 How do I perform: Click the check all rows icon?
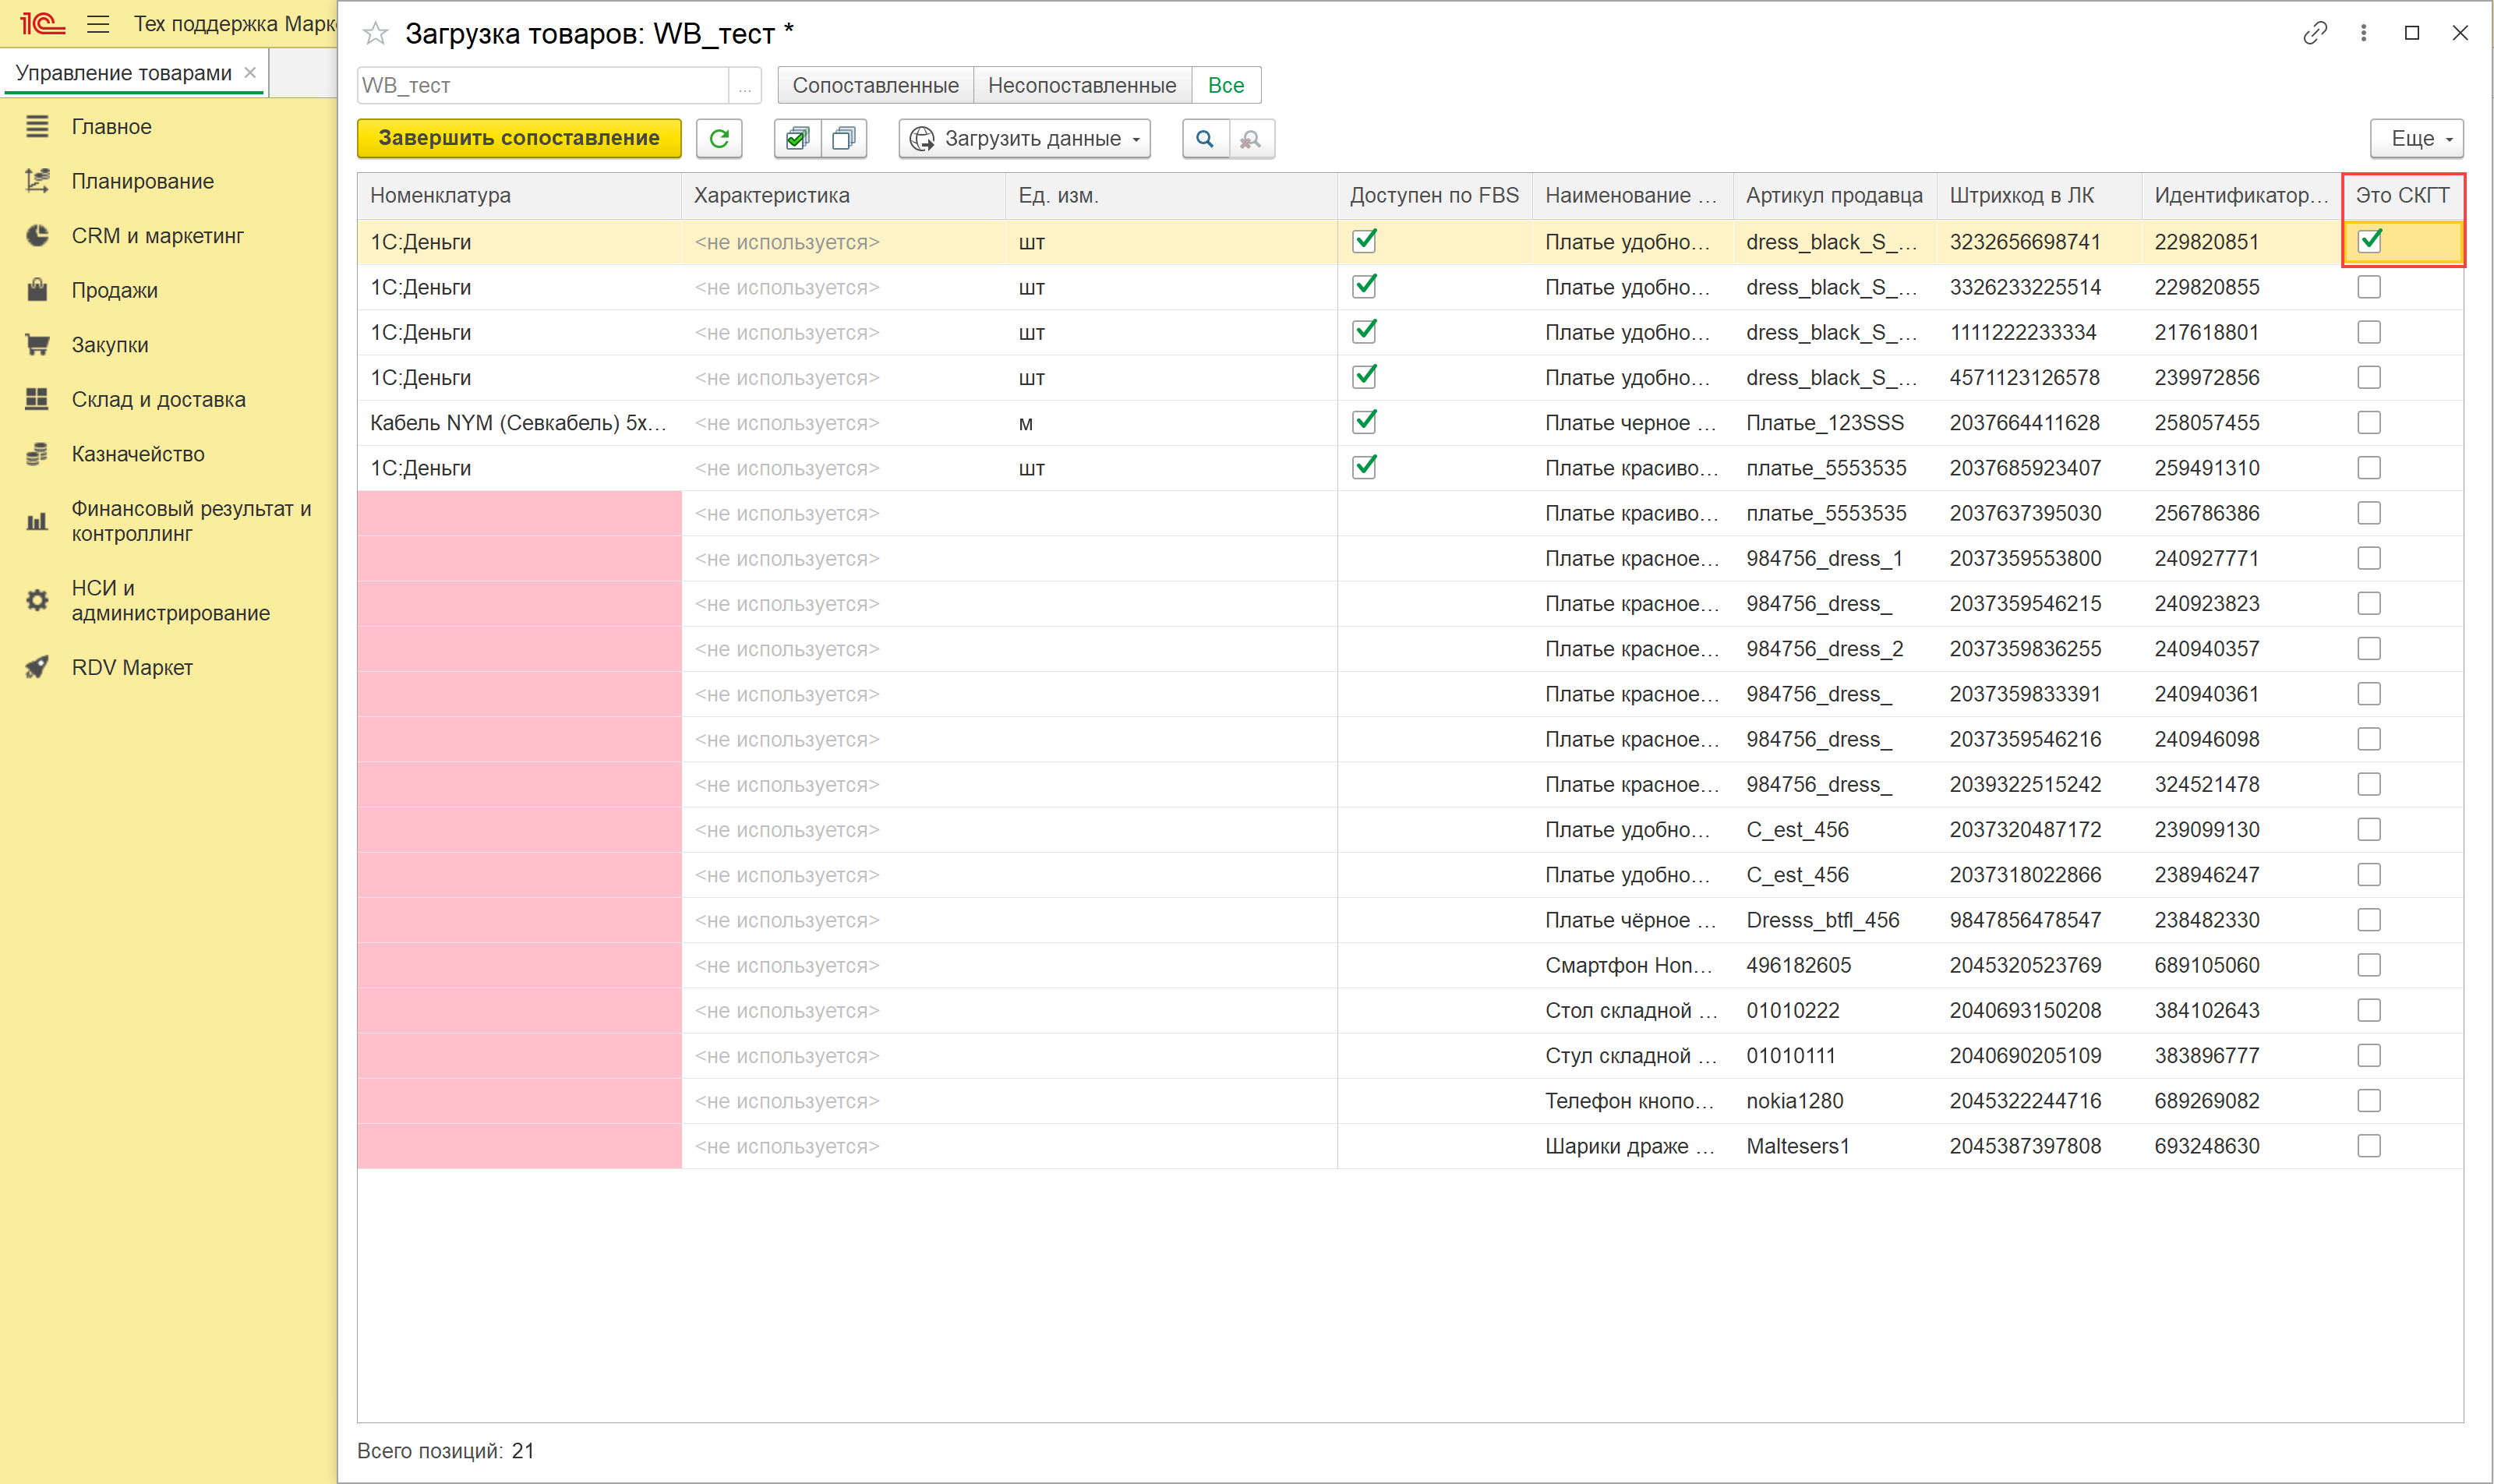tap(797, 139)
